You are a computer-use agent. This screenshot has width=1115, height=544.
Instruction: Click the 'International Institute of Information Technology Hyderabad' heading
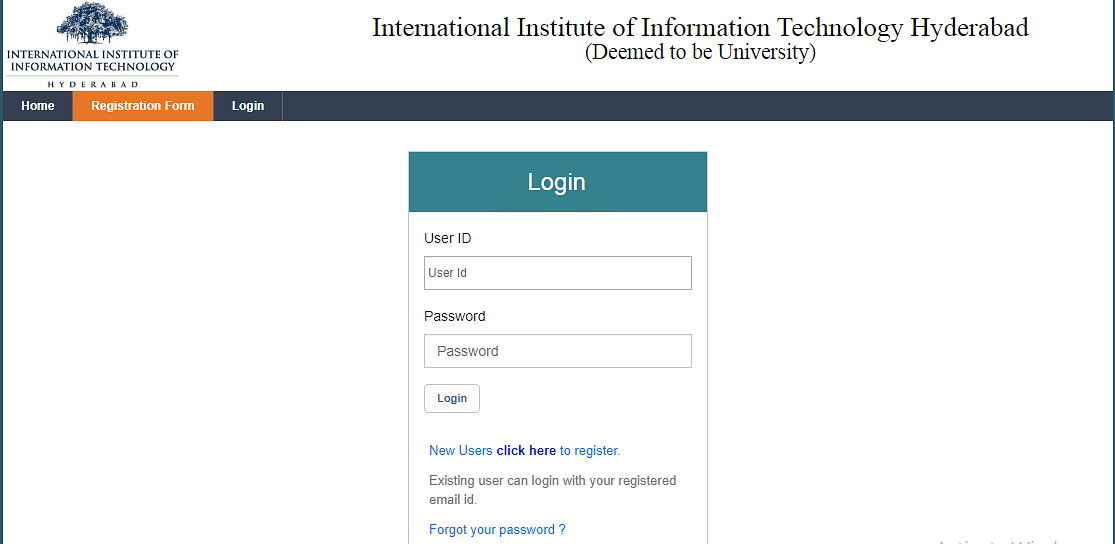click(700, 28)
